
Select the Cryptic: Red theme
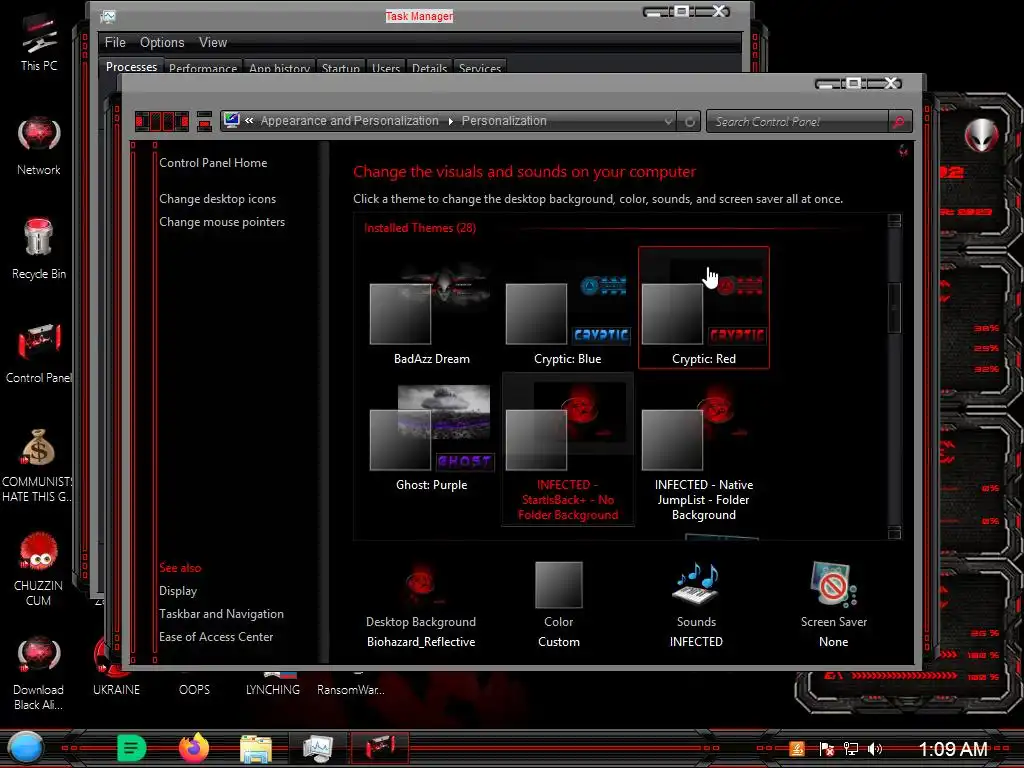pos(703,308)
